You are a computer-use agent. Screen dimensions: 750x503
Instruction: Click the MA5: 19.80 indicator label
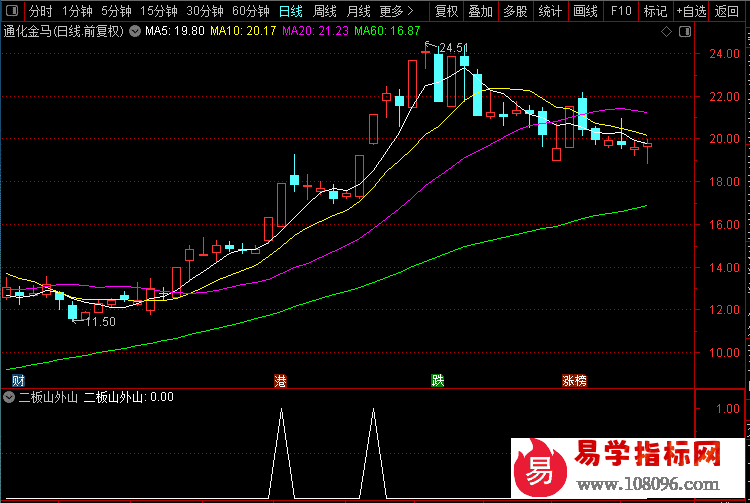pyautogui.click(x=175, y=31)
